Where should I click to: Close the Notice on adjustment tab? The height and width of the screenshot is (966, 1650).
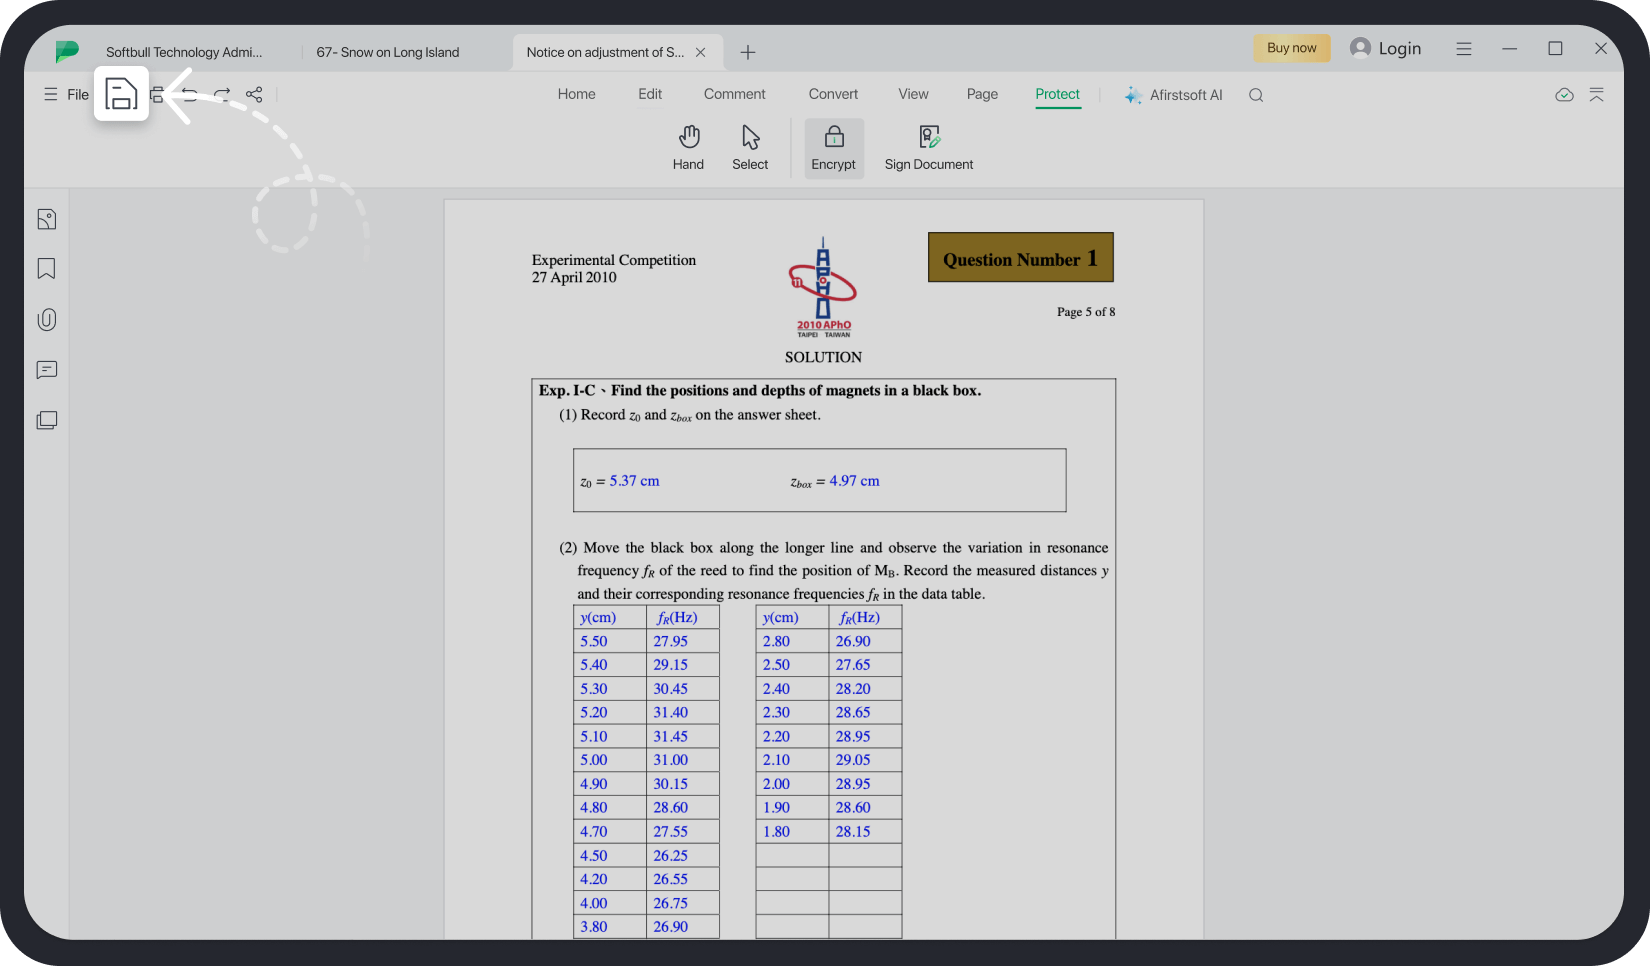point(701,52)
